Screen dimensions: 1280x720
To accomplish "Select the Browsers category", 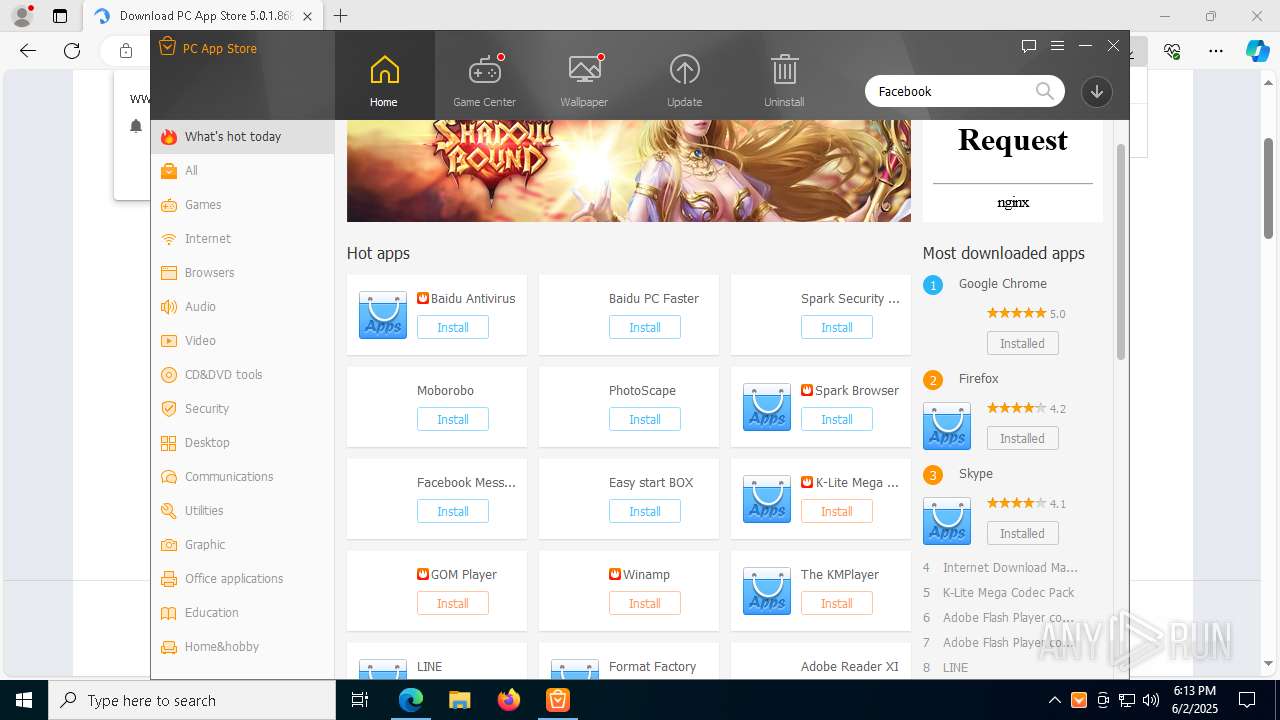I will 243,273.
